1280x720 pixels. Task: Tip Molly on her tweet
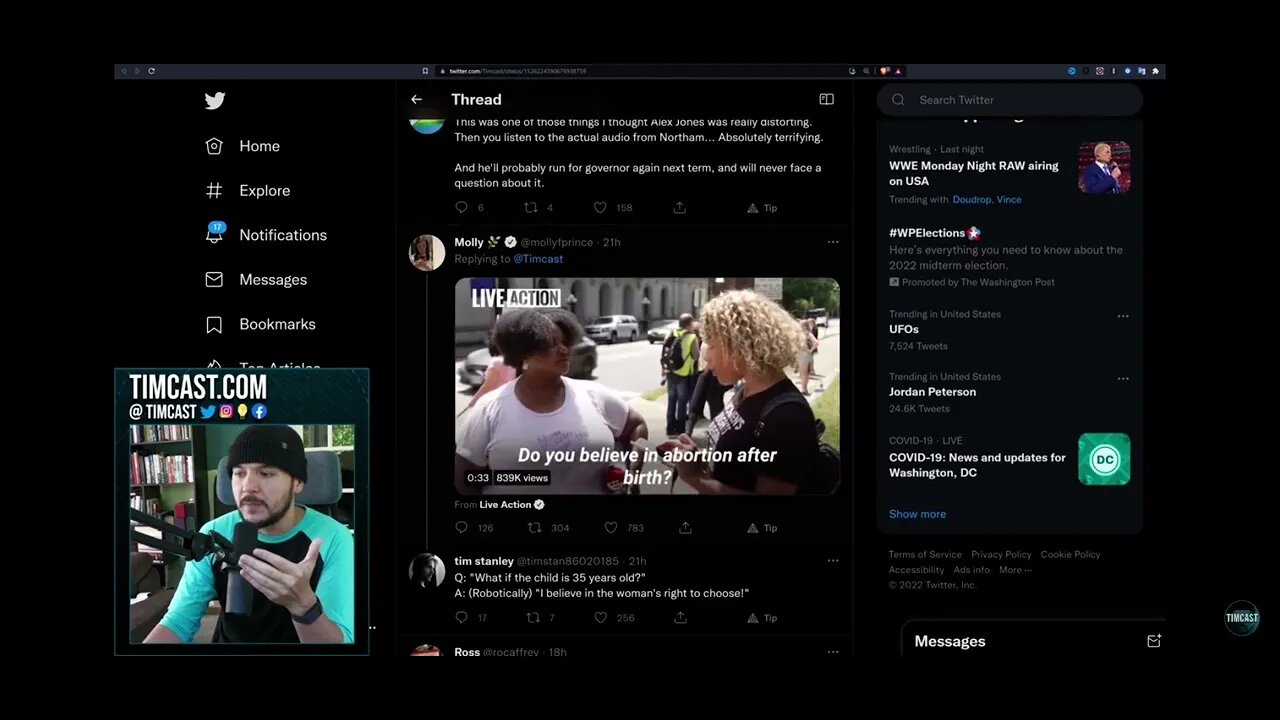pos(762,528)
